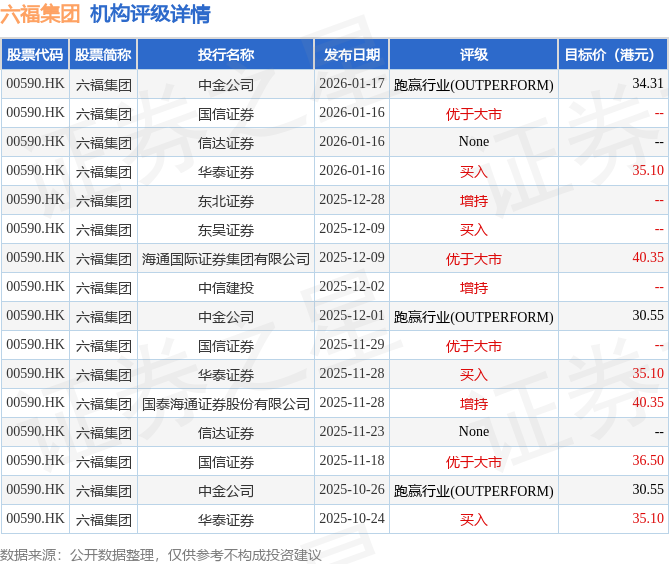
Task: Select the 优于大市 rating for 海通国际
Action: point(474,259)
